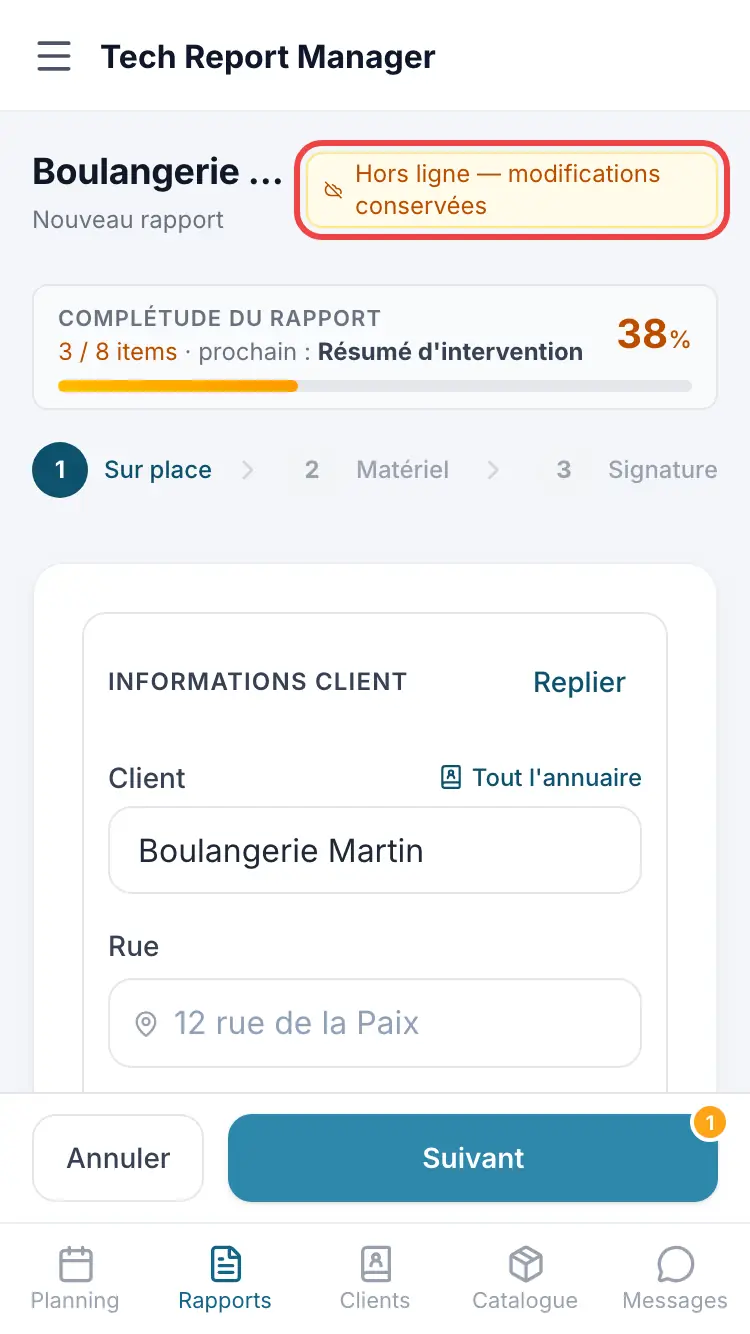Open the Planning calendar icon
The image size is (750, 1334).
click(75, 1264)
